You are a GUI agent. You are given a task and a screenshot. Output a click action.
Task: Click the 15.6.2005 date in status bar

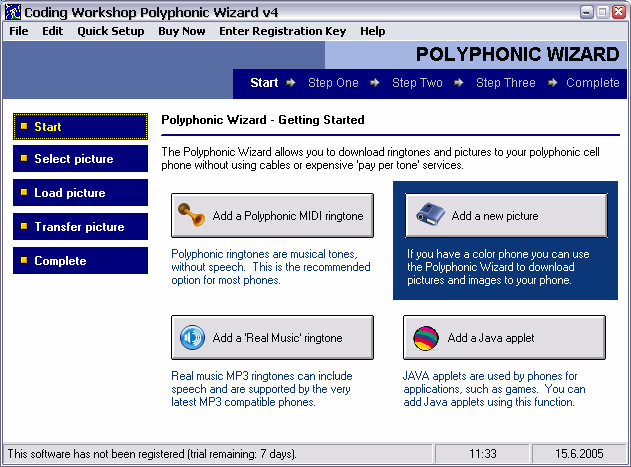[579, 454]
